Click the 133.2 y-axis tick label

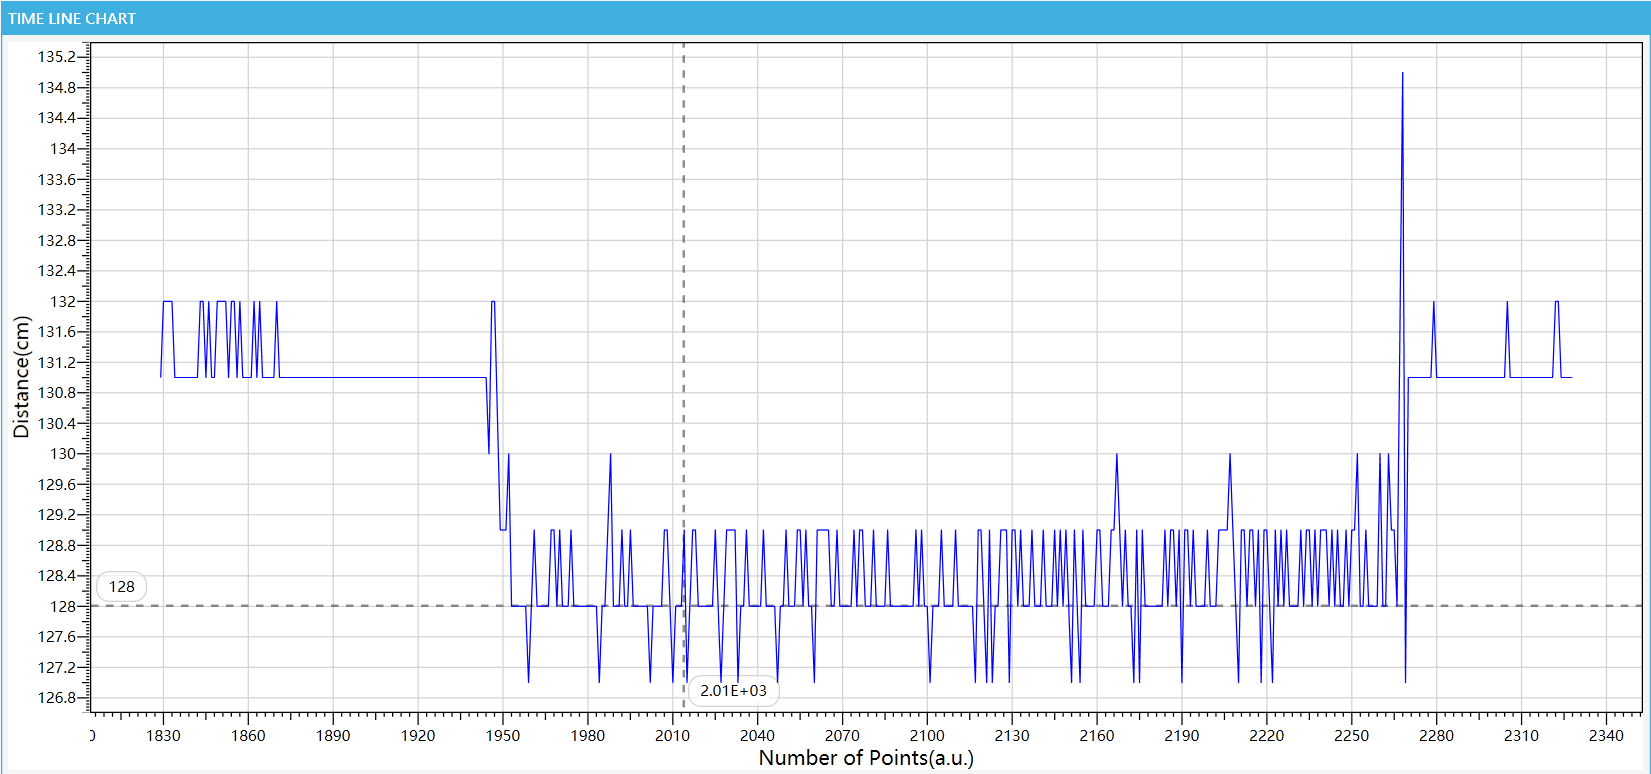tap(57, 210)
